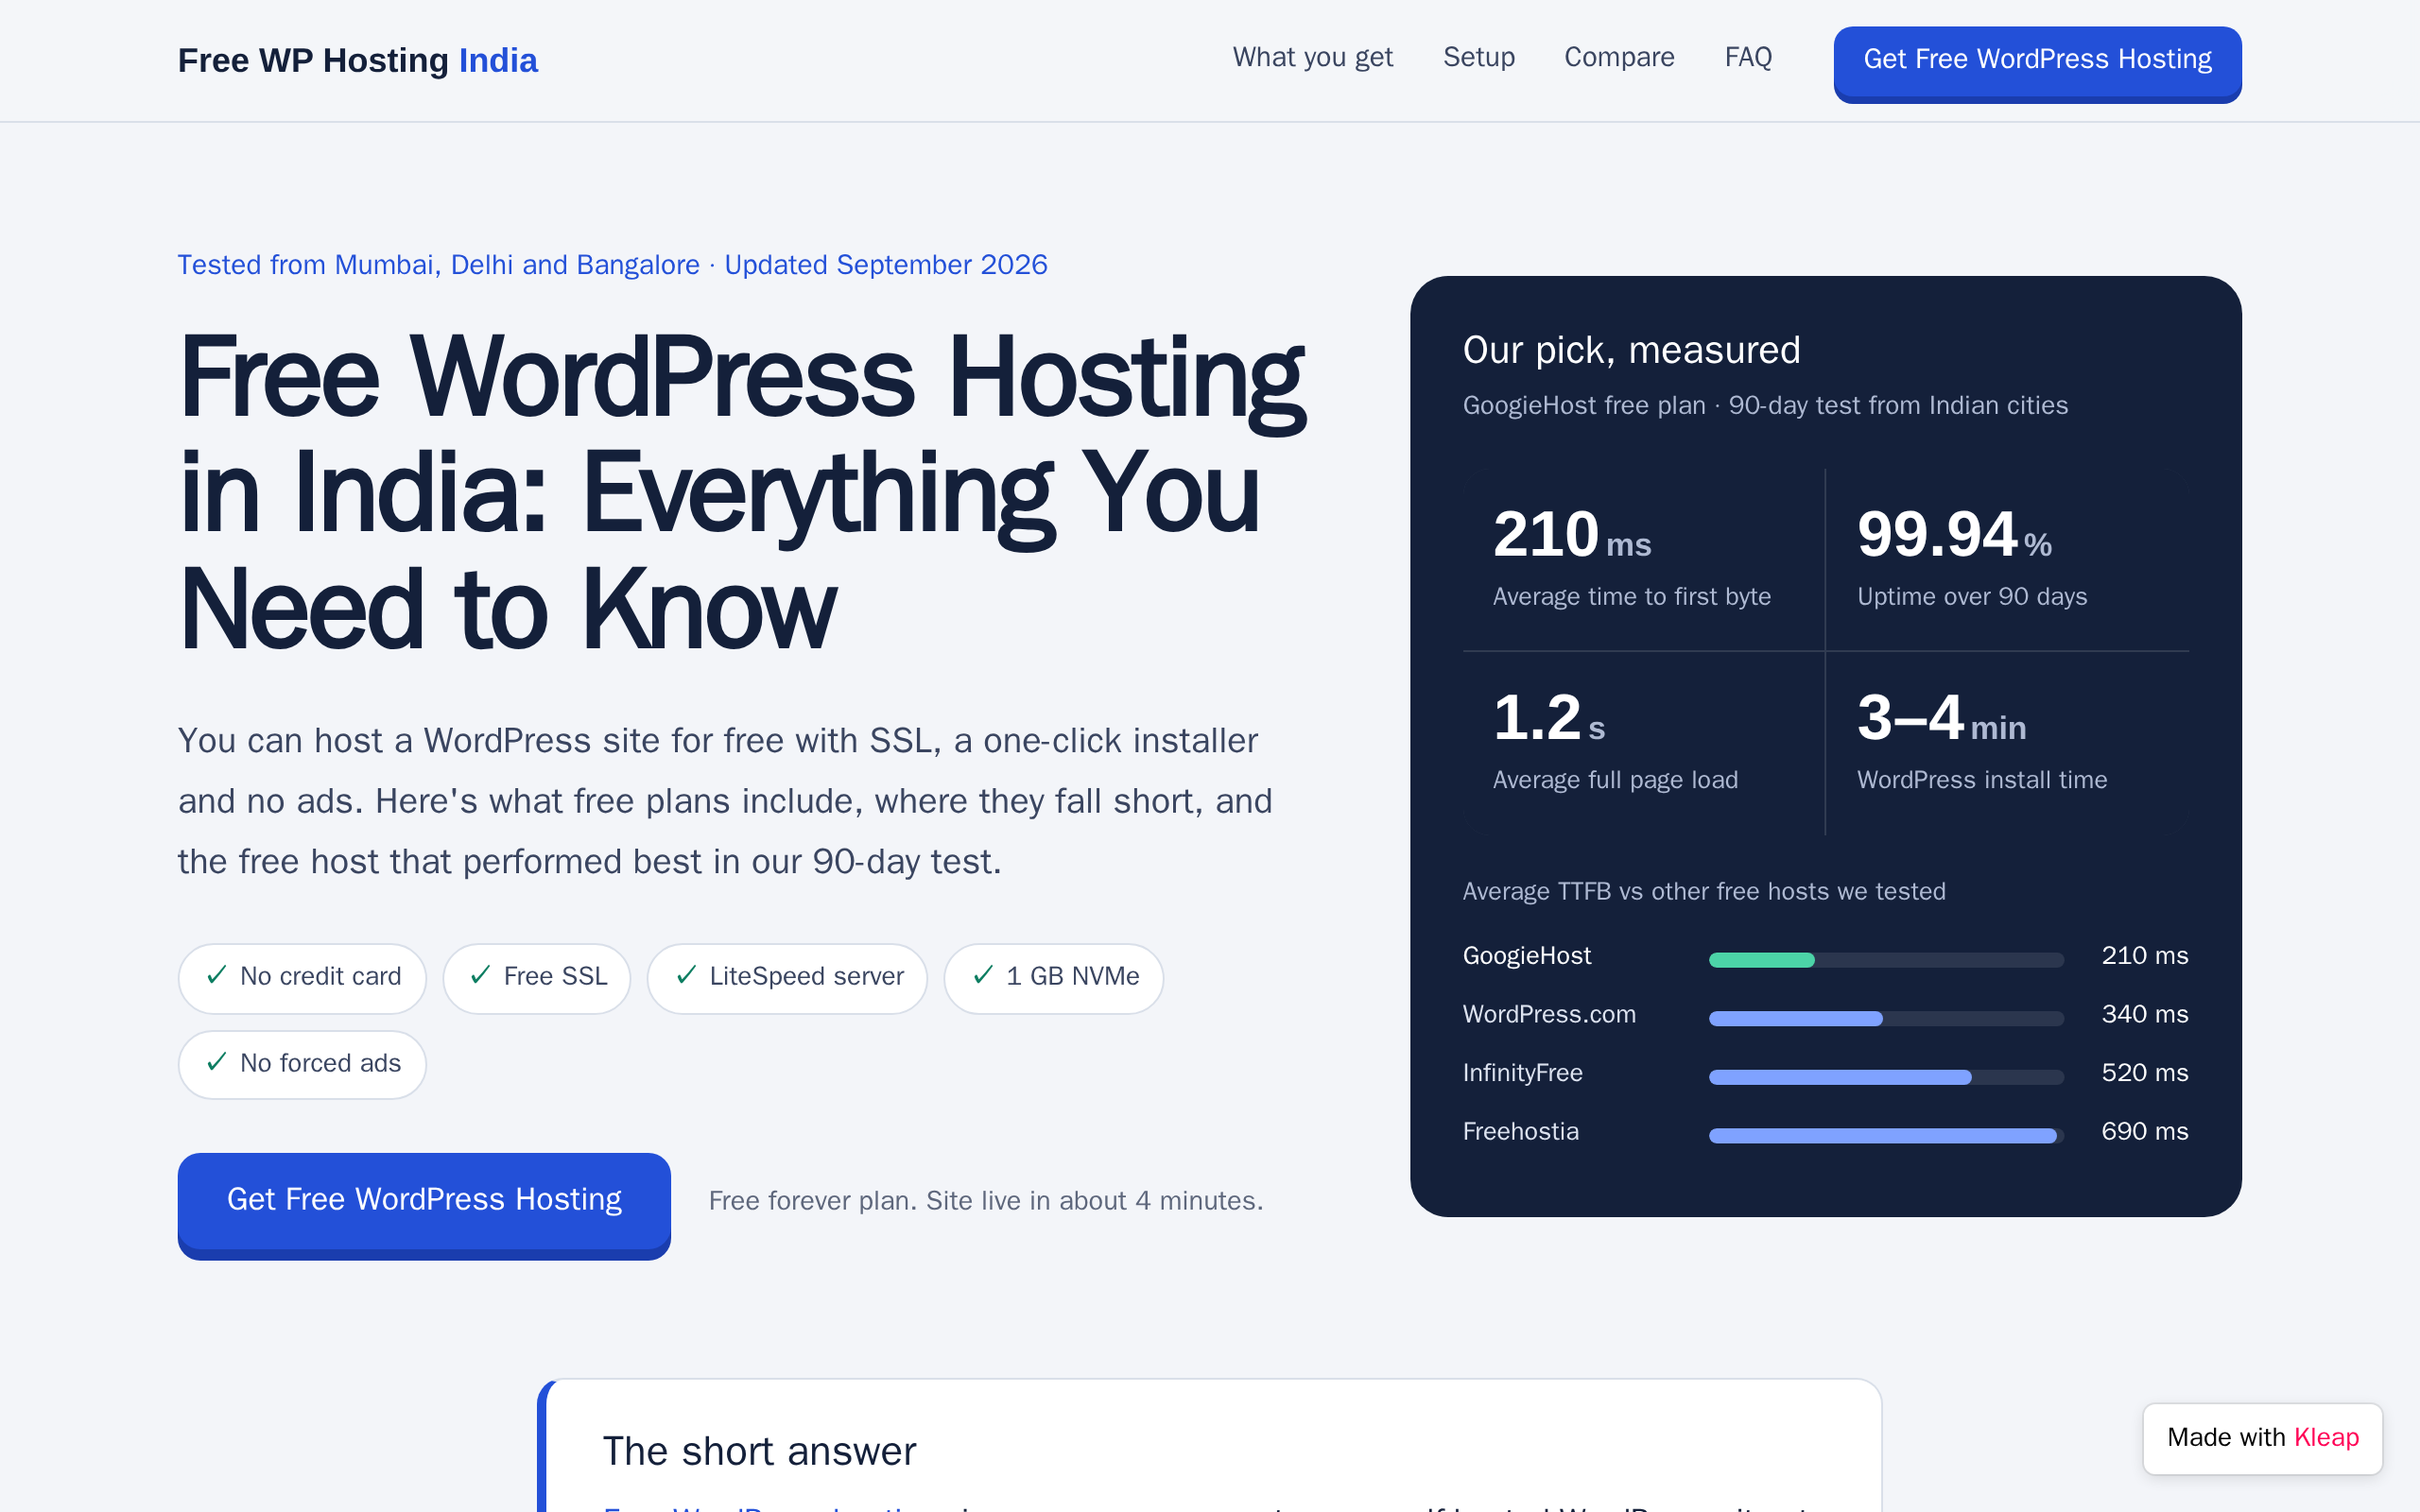Click the intro paragraph about hosting WordPress free
Viewport: 2420px width, 1512px height.
pos(725,801)
